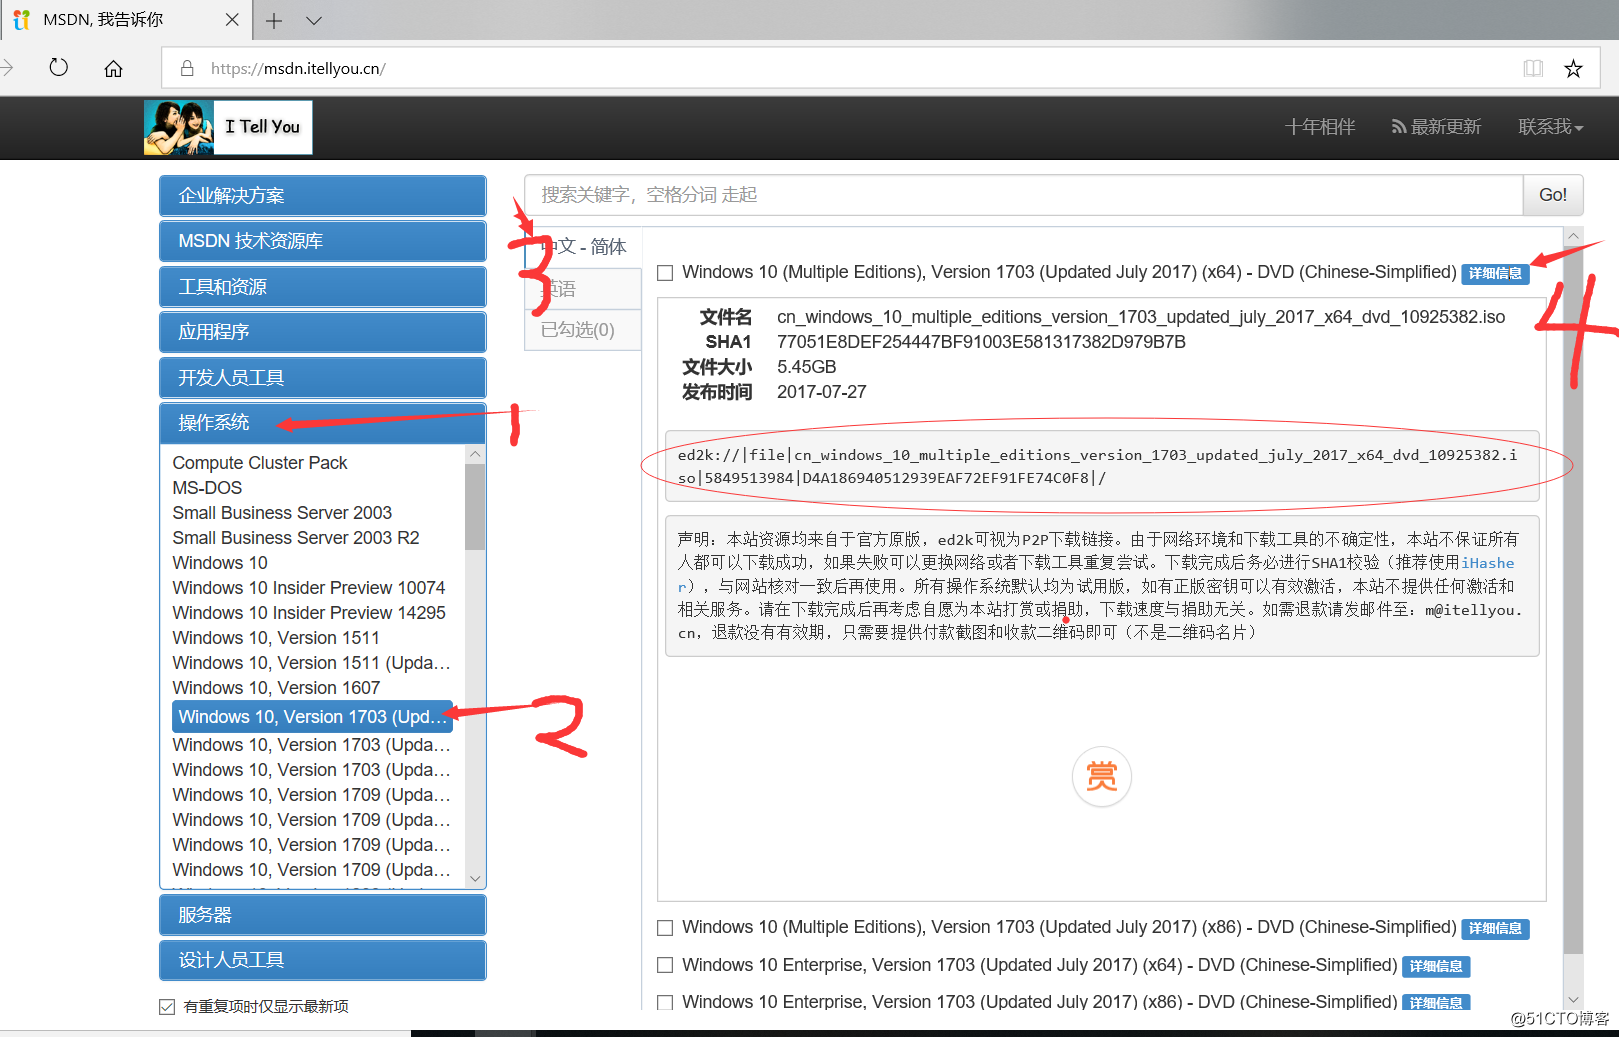Open 十年相伴 link in header

(1320, 127)
